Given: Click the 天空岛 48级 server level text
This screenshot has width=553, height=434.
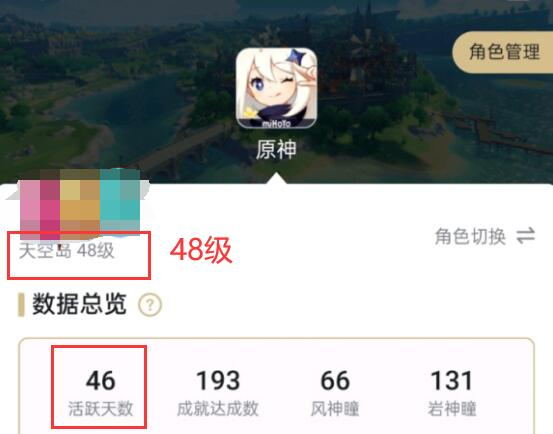Looking at the screenshot, I should click(x=66, y=251).
